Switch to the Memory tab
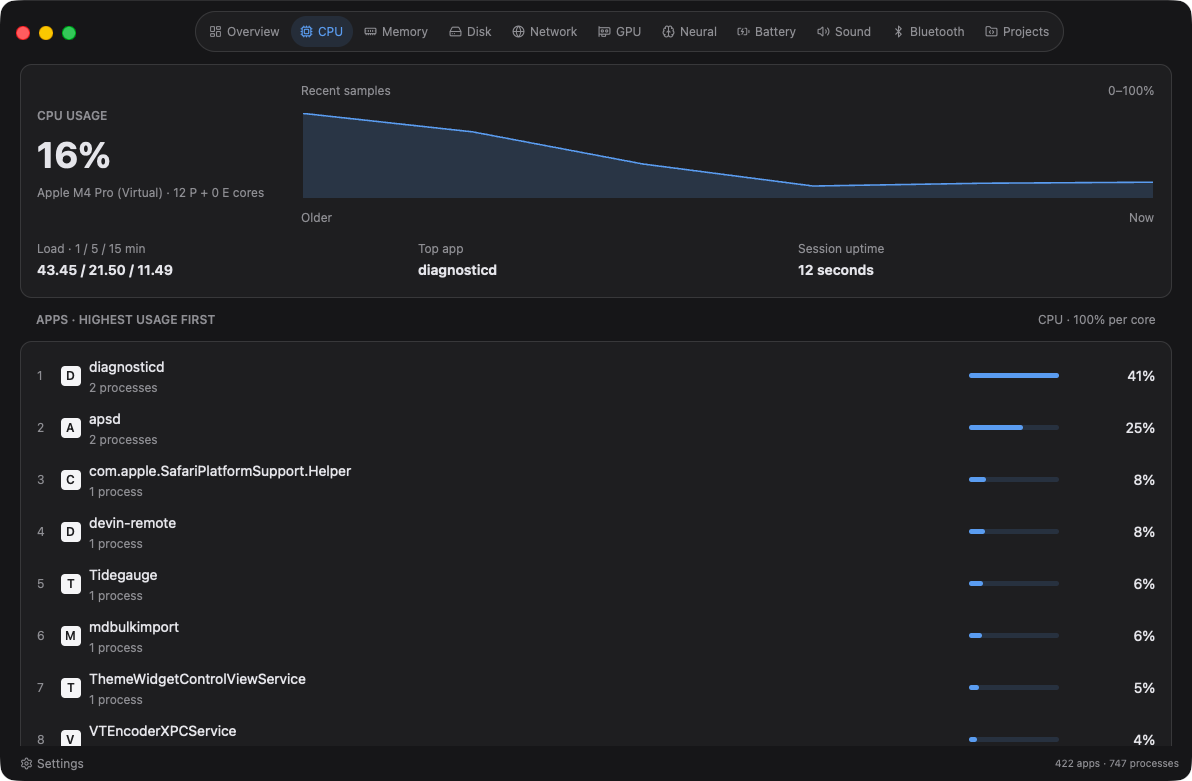 point(396,32)
